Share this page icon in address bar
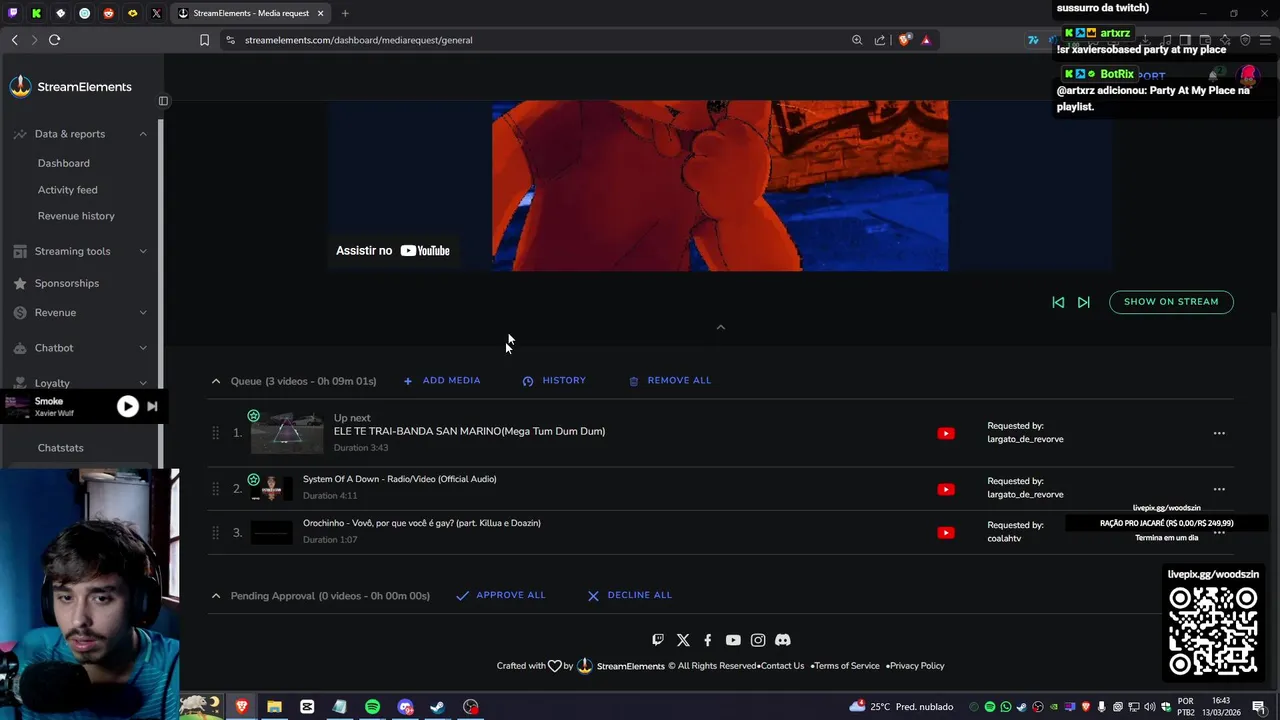Image resolution: width=1280 pixels, height=720 pixels. (880, 40)
